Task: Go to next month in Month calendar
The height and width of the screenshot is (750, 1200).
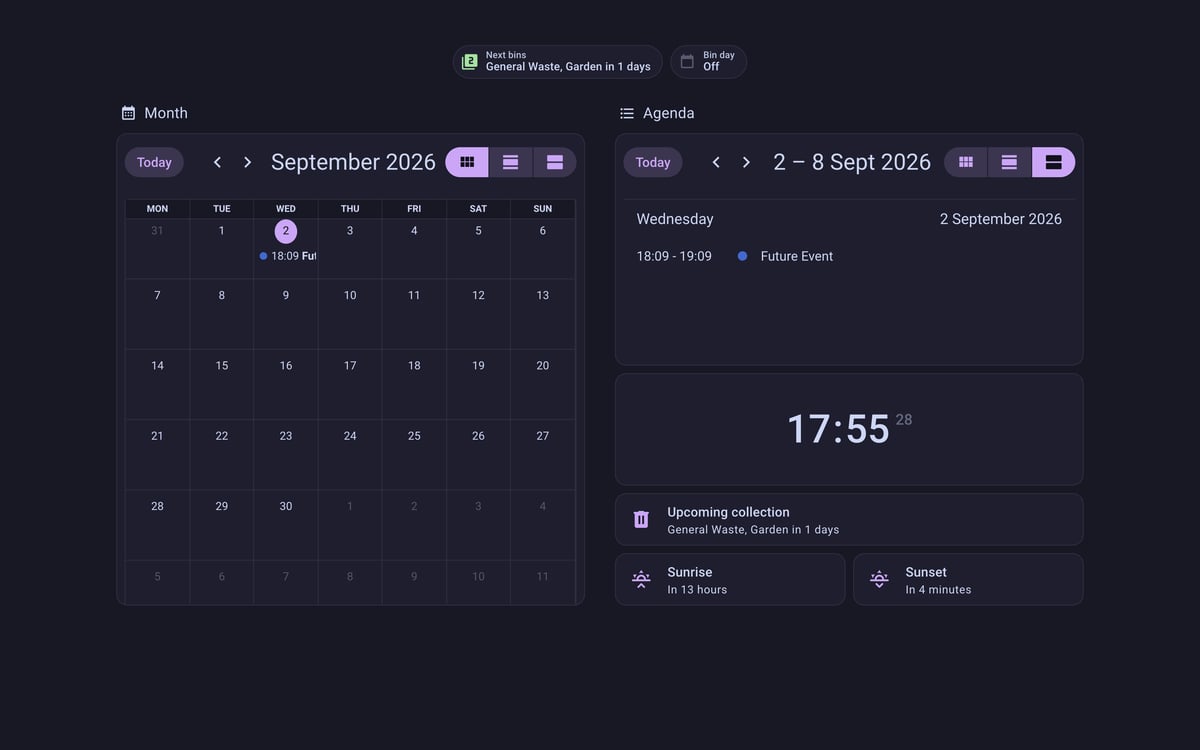Action: pyautogui.click(x=247, y=162)
